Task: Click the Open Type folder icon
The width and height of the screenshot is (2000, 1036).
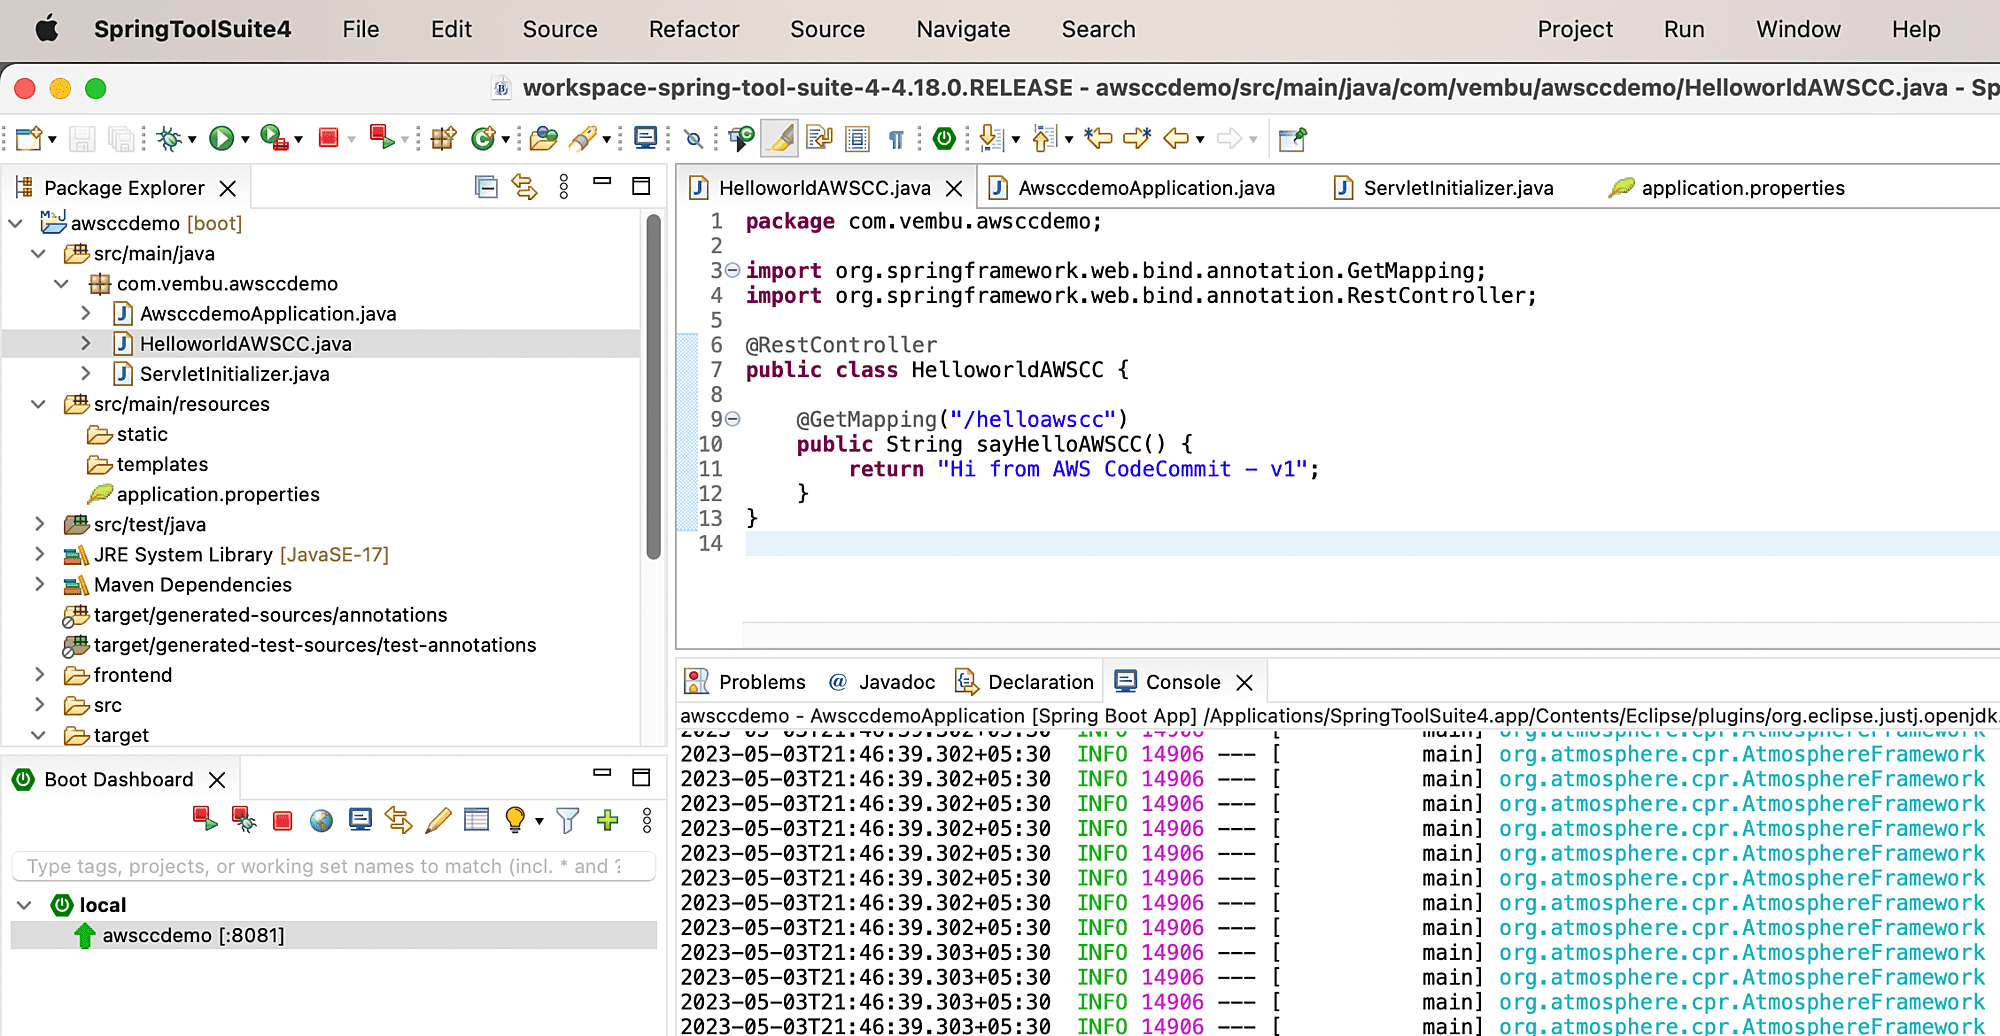Action: (543, 138)
